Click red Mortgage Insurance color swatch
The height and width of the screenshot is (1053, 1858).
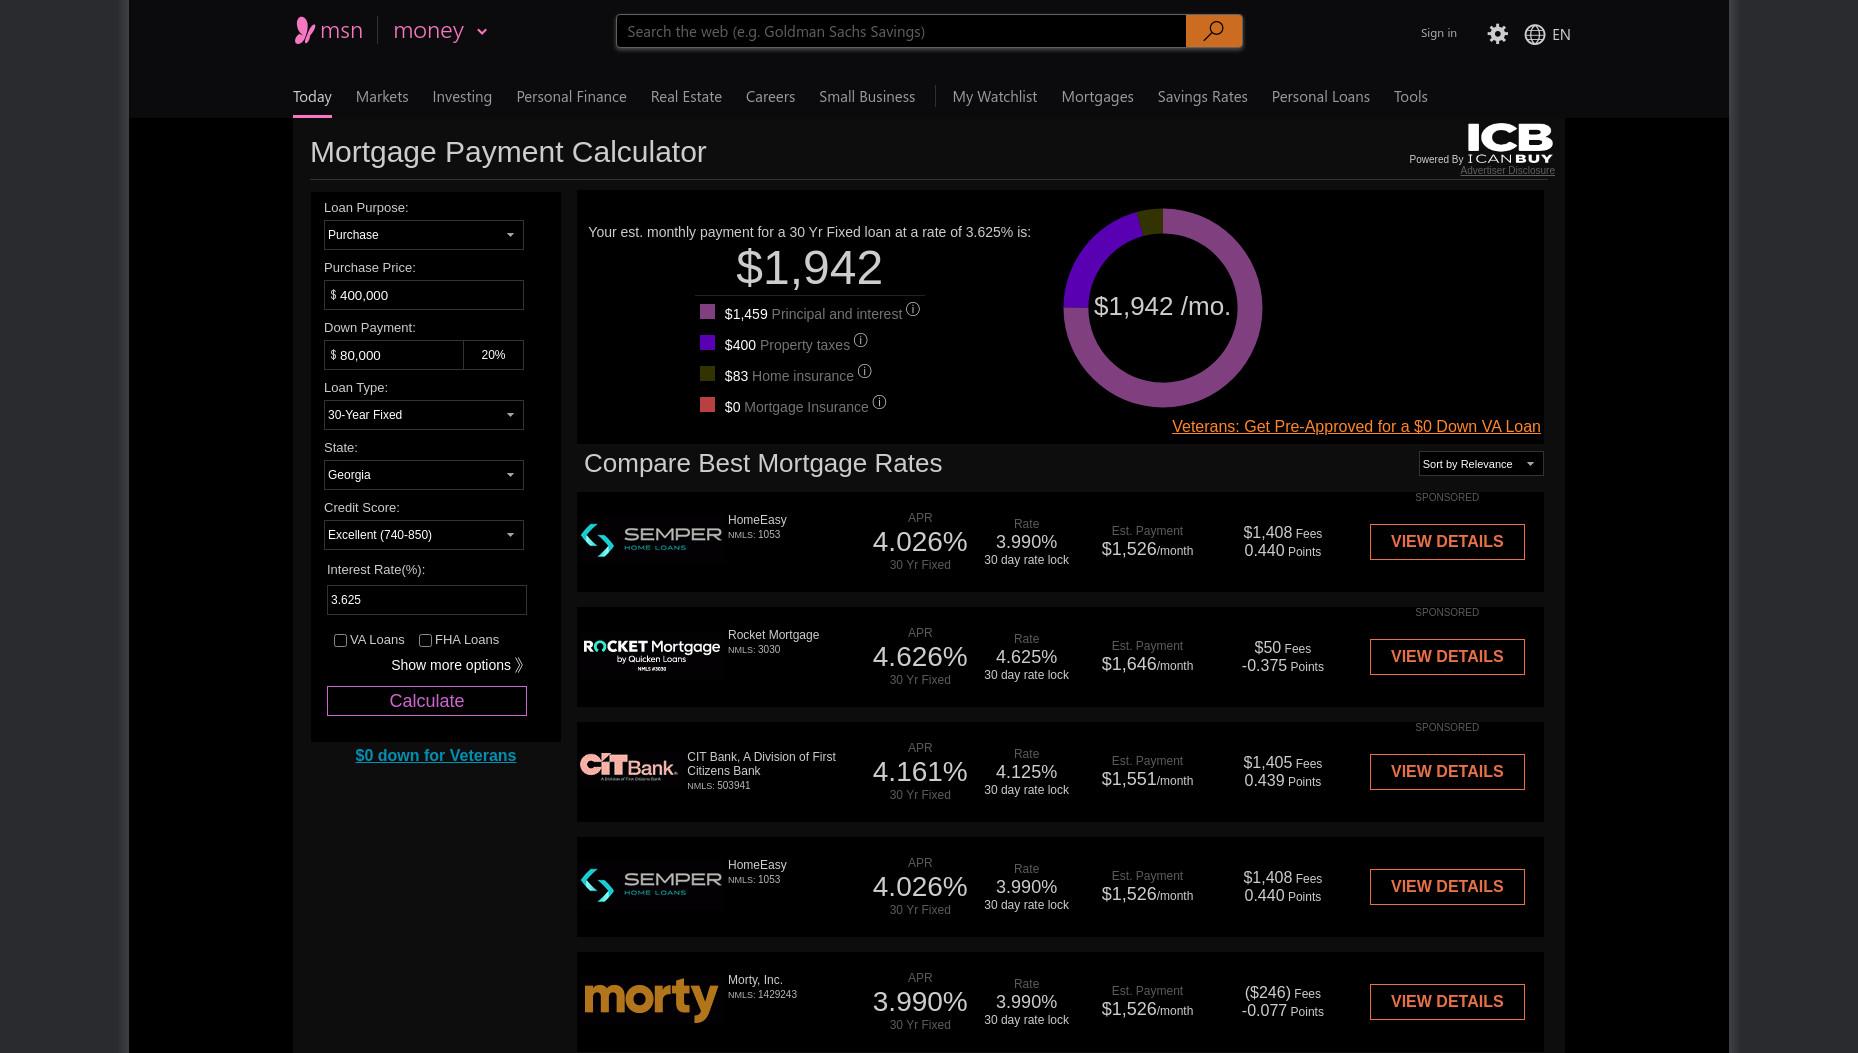tap(707, 405)
